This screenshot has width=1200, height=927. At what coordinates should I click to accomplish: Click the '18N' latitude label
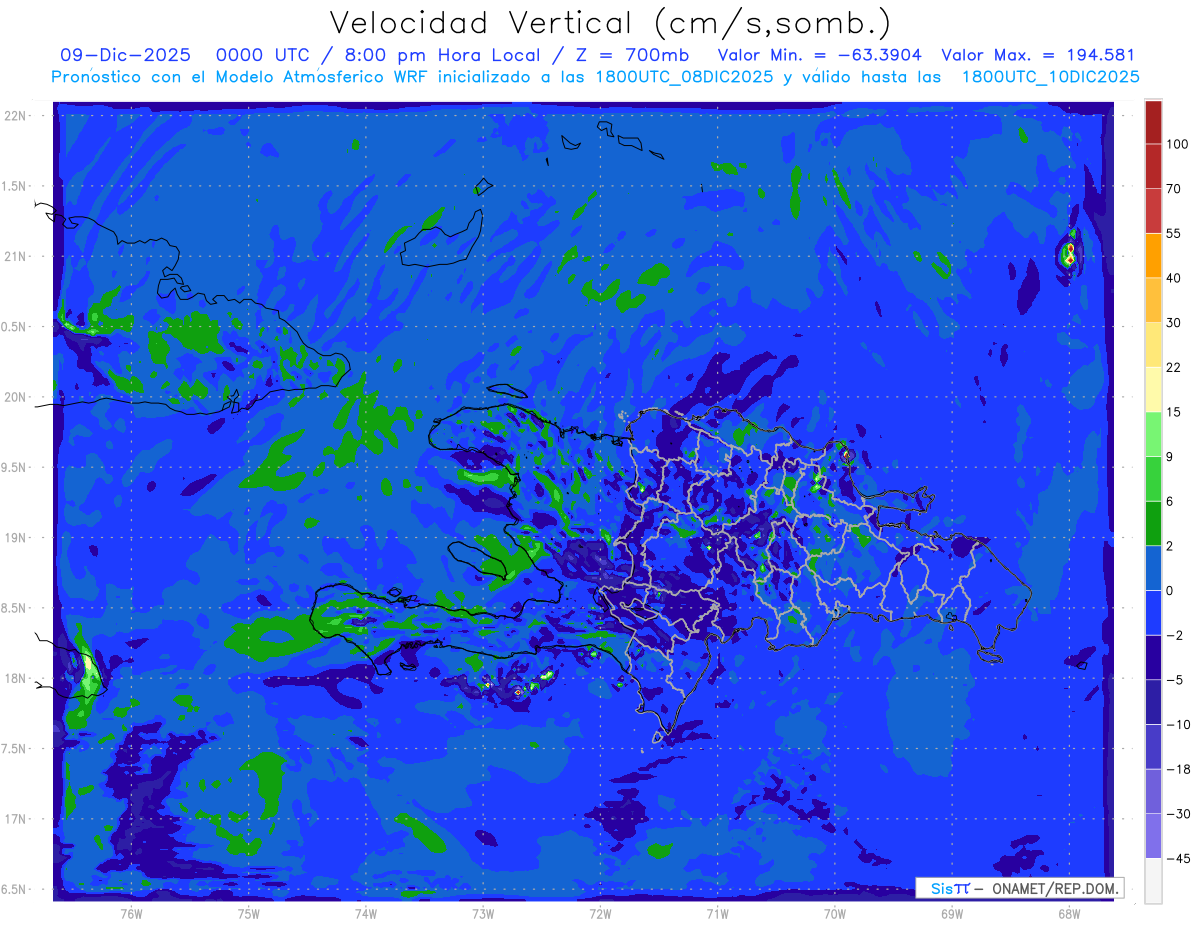[16, 678]
